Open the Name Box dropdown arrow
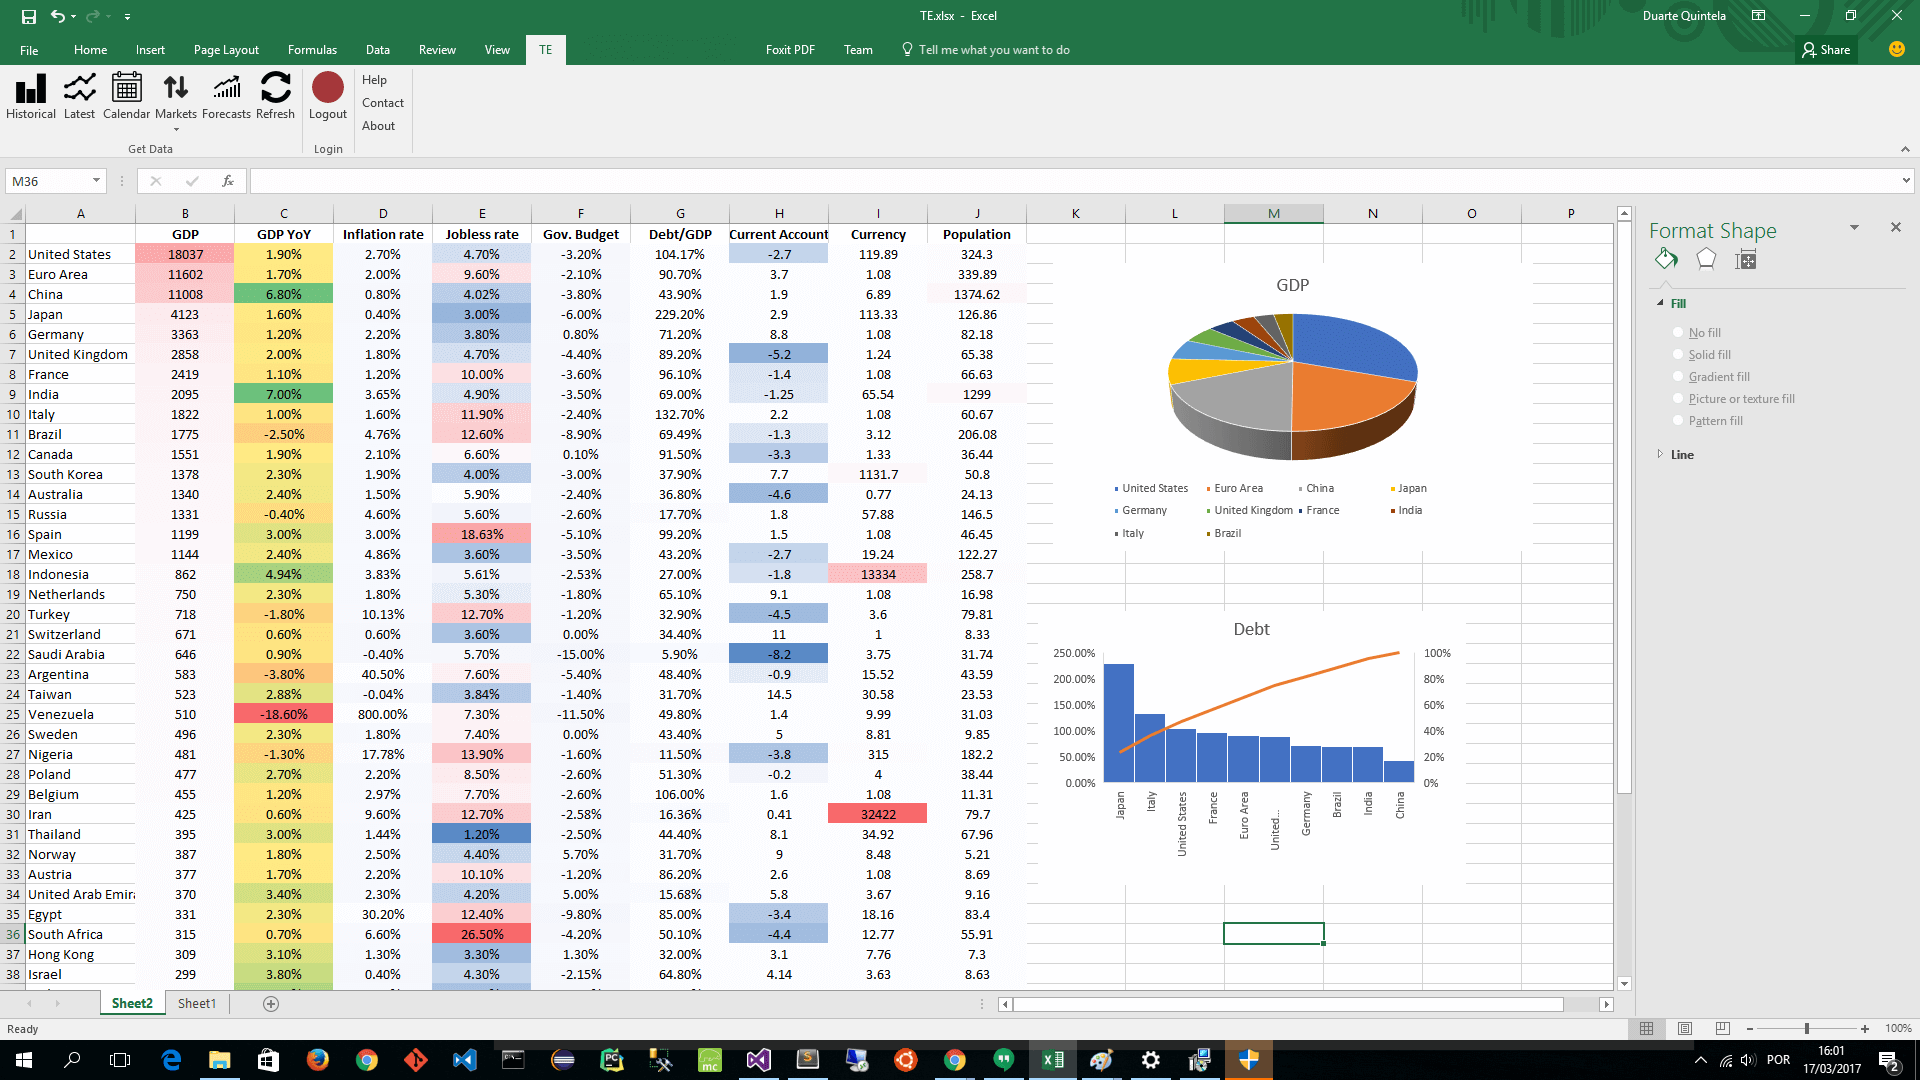1920x1080 pixels. tap(96, 181)
